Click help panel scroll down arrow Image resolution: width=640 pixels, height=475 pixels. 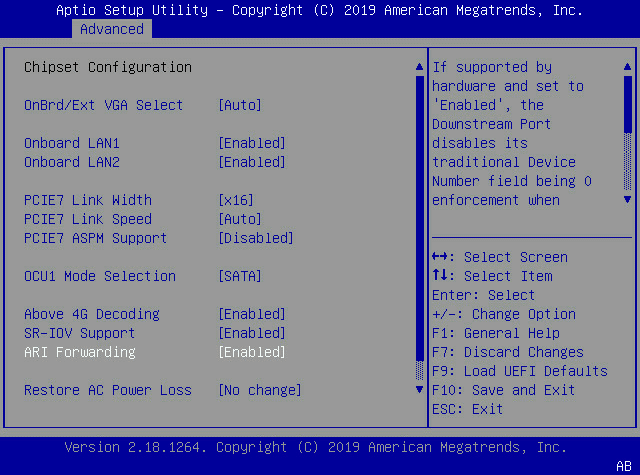click(627, 200)
